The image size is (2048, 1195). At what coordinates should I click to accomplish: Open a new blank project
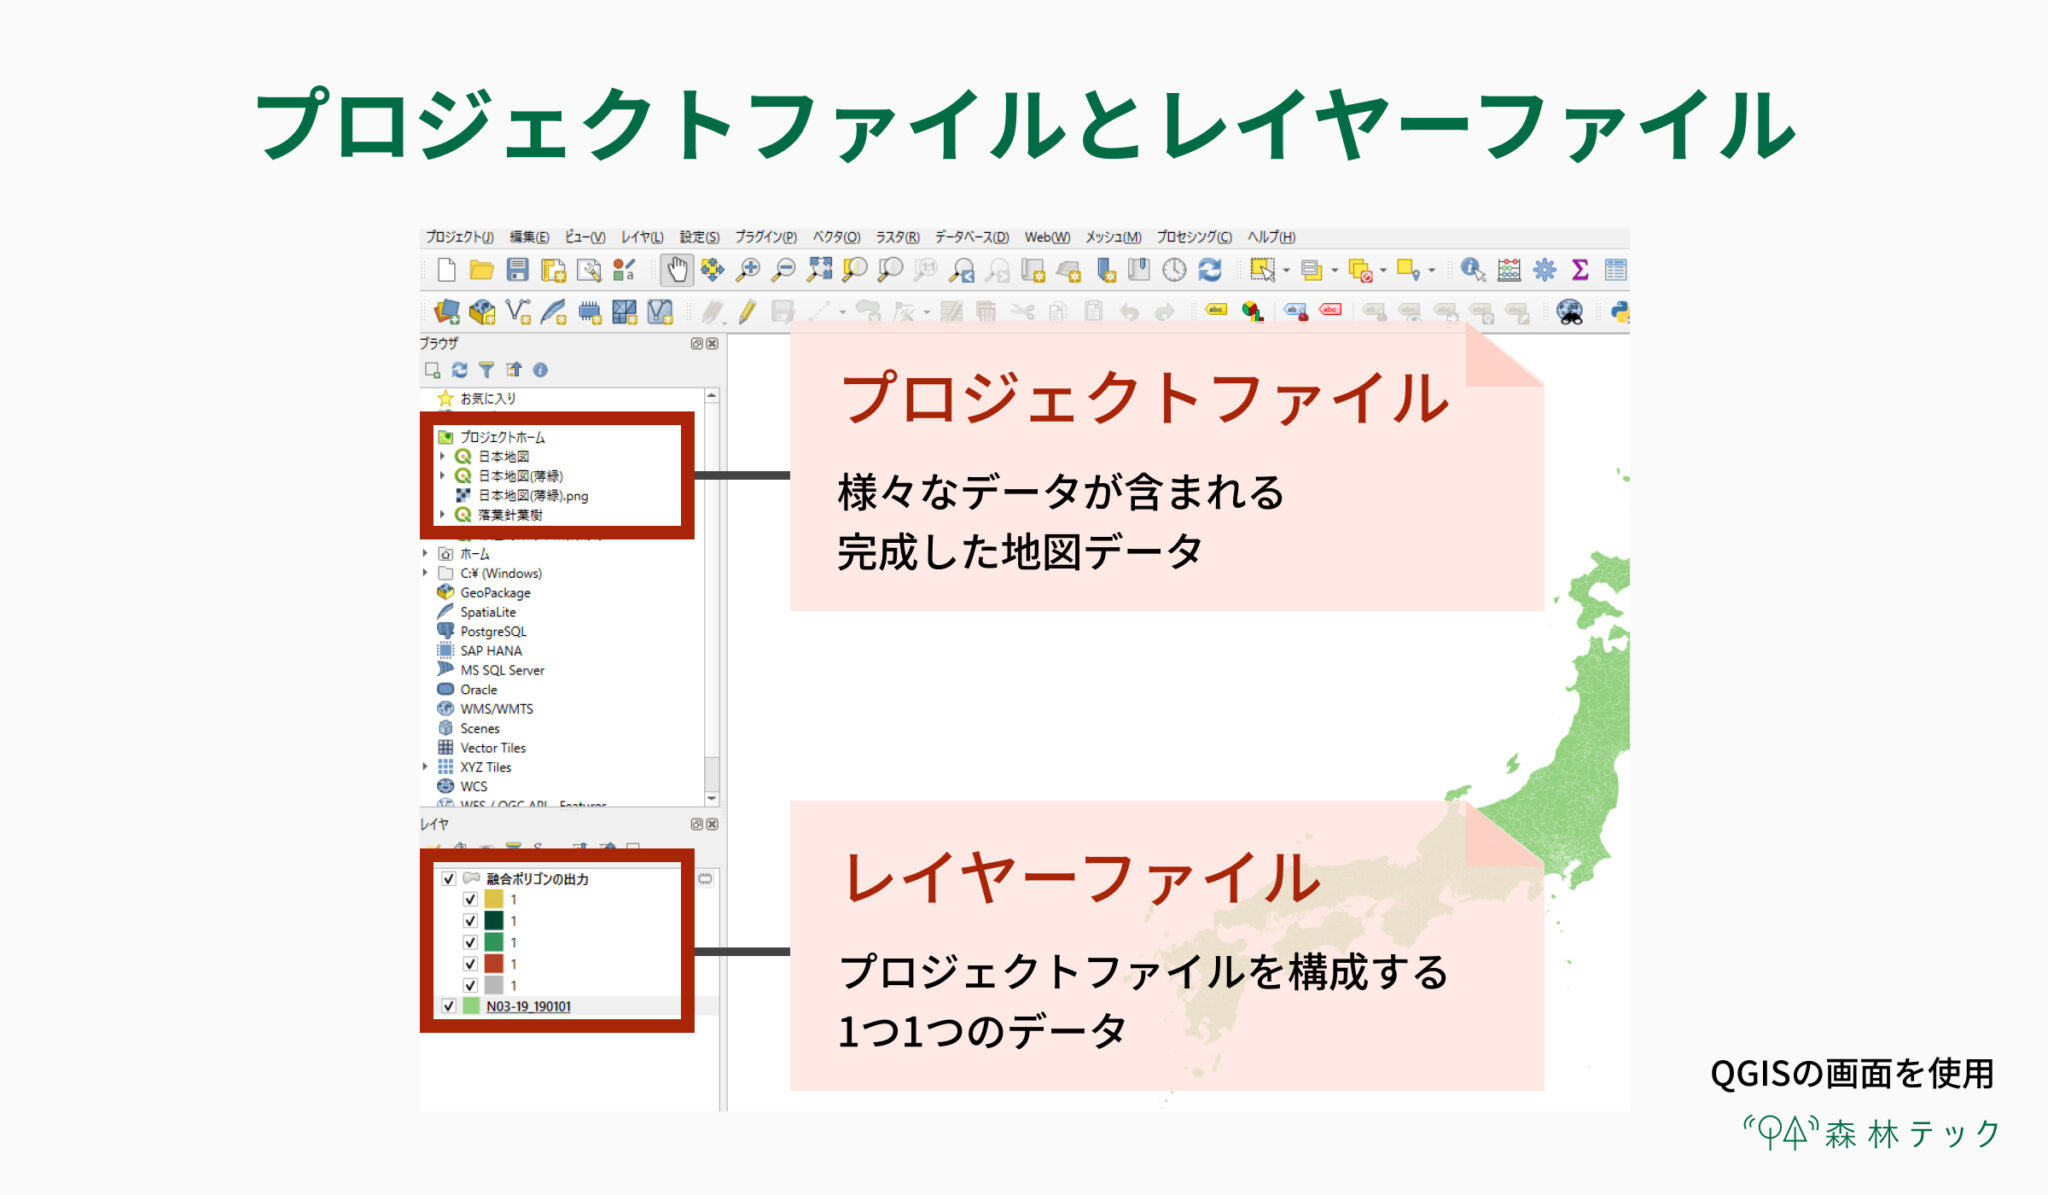pos(446,270)
